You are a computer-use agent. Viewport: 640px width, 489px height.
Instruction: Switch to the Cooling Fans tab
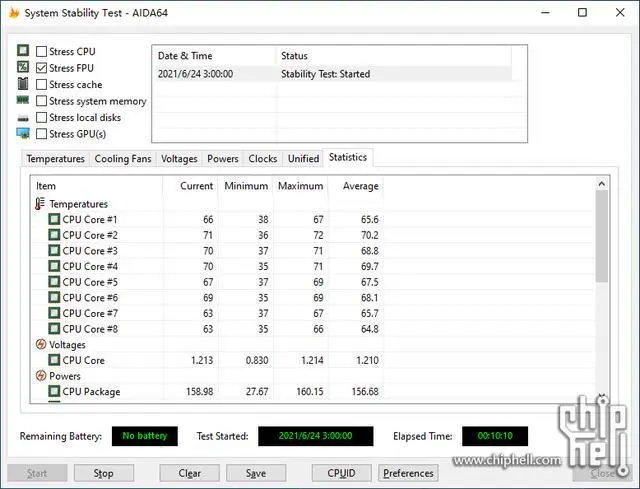[123, 159]
